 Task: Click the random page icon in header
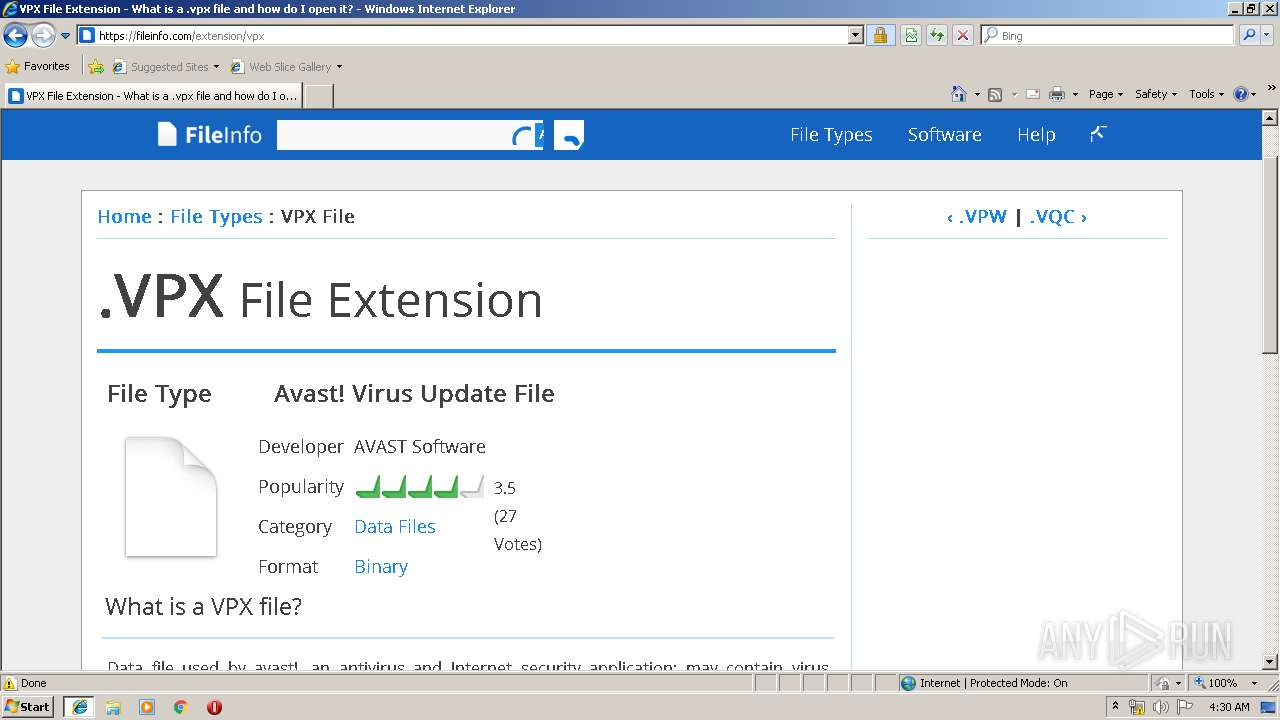coord(1098,133)
